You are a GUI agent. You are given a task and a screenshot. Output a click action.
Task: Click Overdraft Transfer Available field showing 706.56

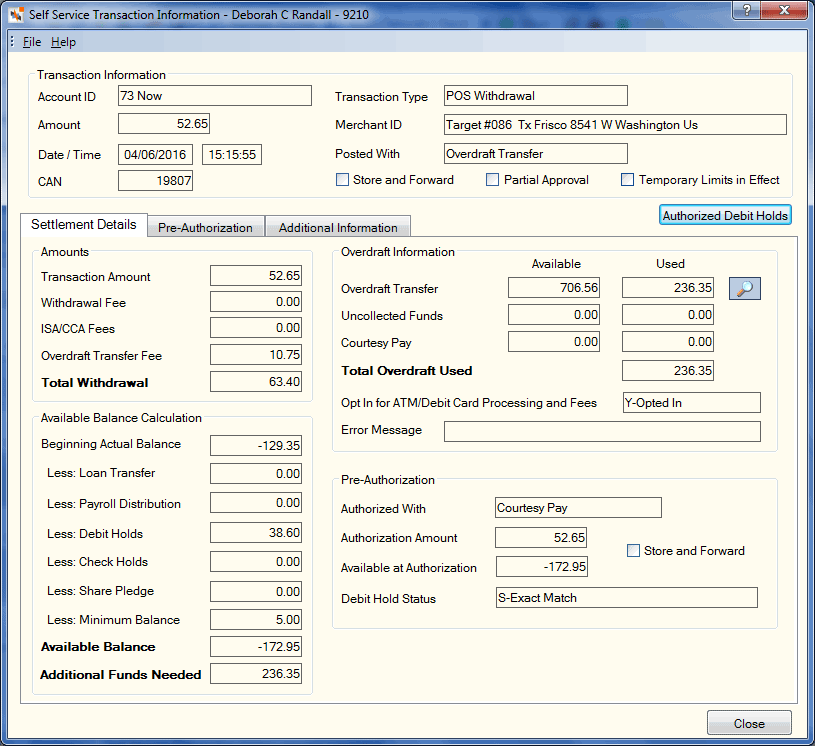coord(554,287)
